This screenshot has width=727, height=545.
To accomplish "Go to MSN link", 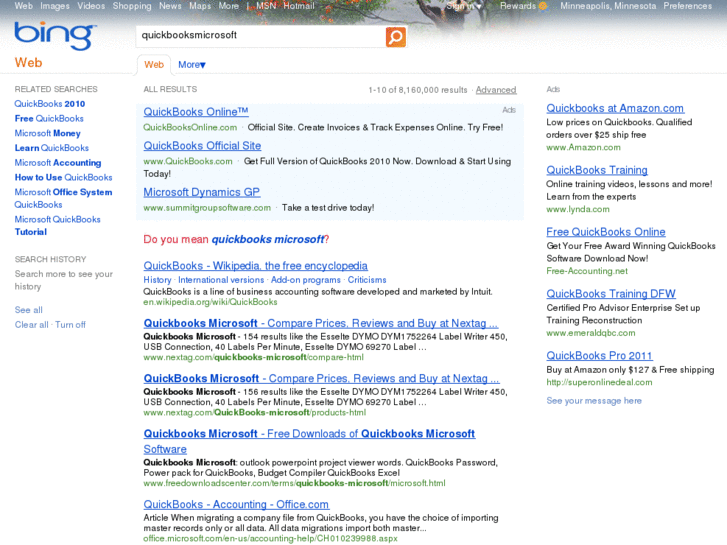I will point(266,6).
